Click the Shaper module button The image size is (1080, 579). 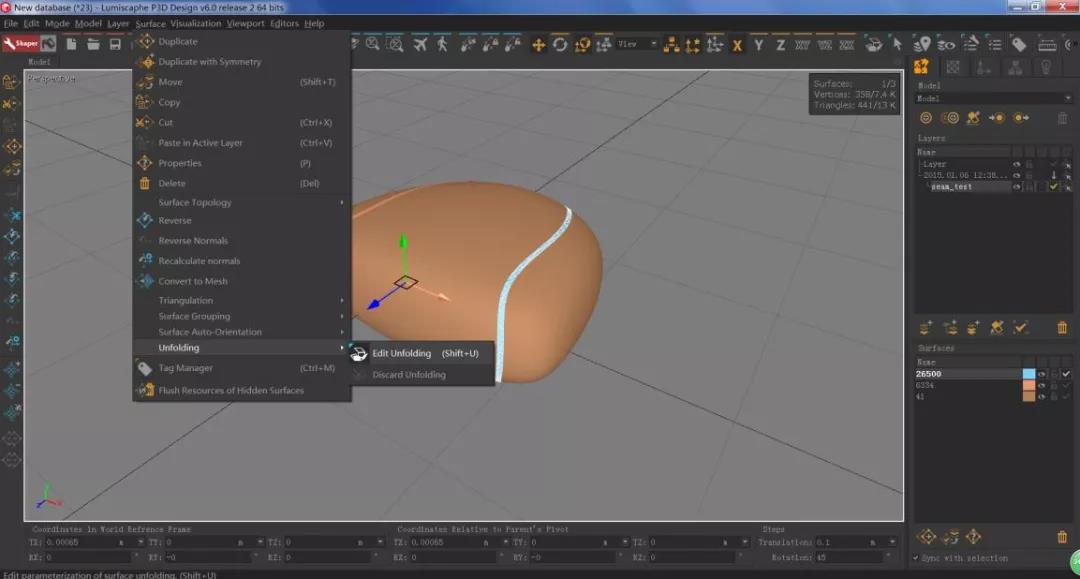[20, 44]
